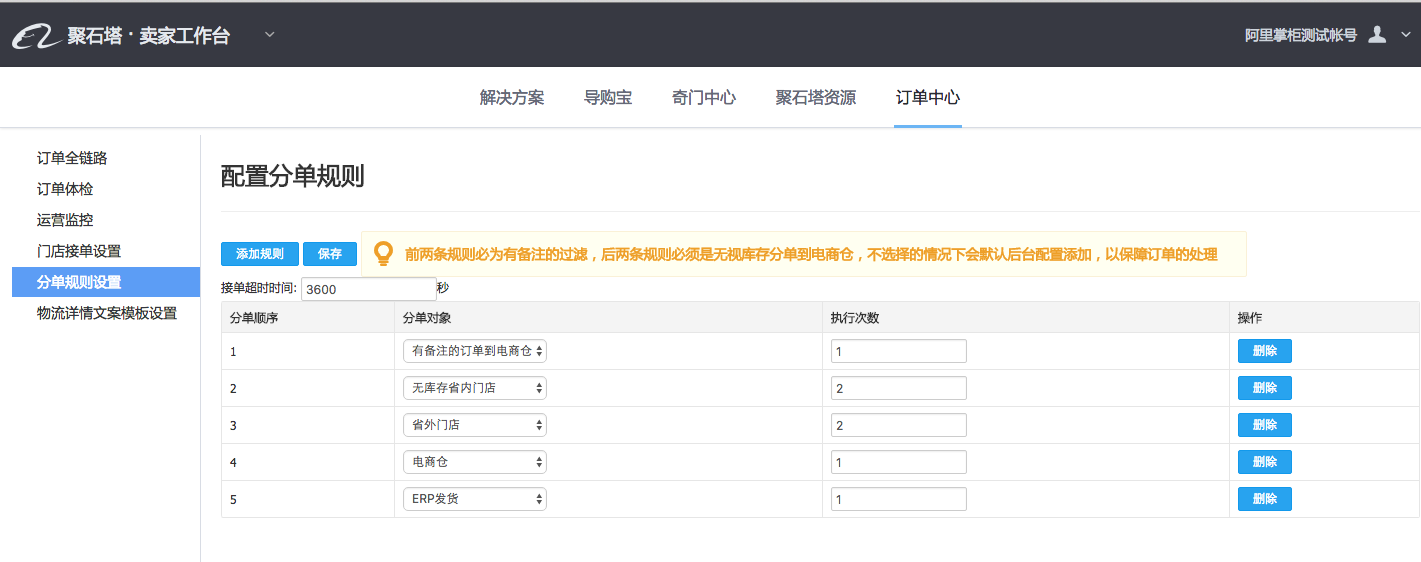Click the Alibaba logo icon
Image resolution: width=1421 pixels, height=562 pixels.
point(35,37)
